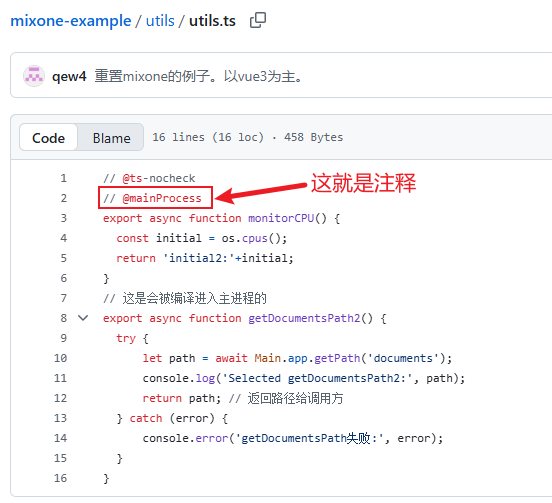This screenshot has width=552, height=503.
Task: Select line number 10
Action: [61, 358]
